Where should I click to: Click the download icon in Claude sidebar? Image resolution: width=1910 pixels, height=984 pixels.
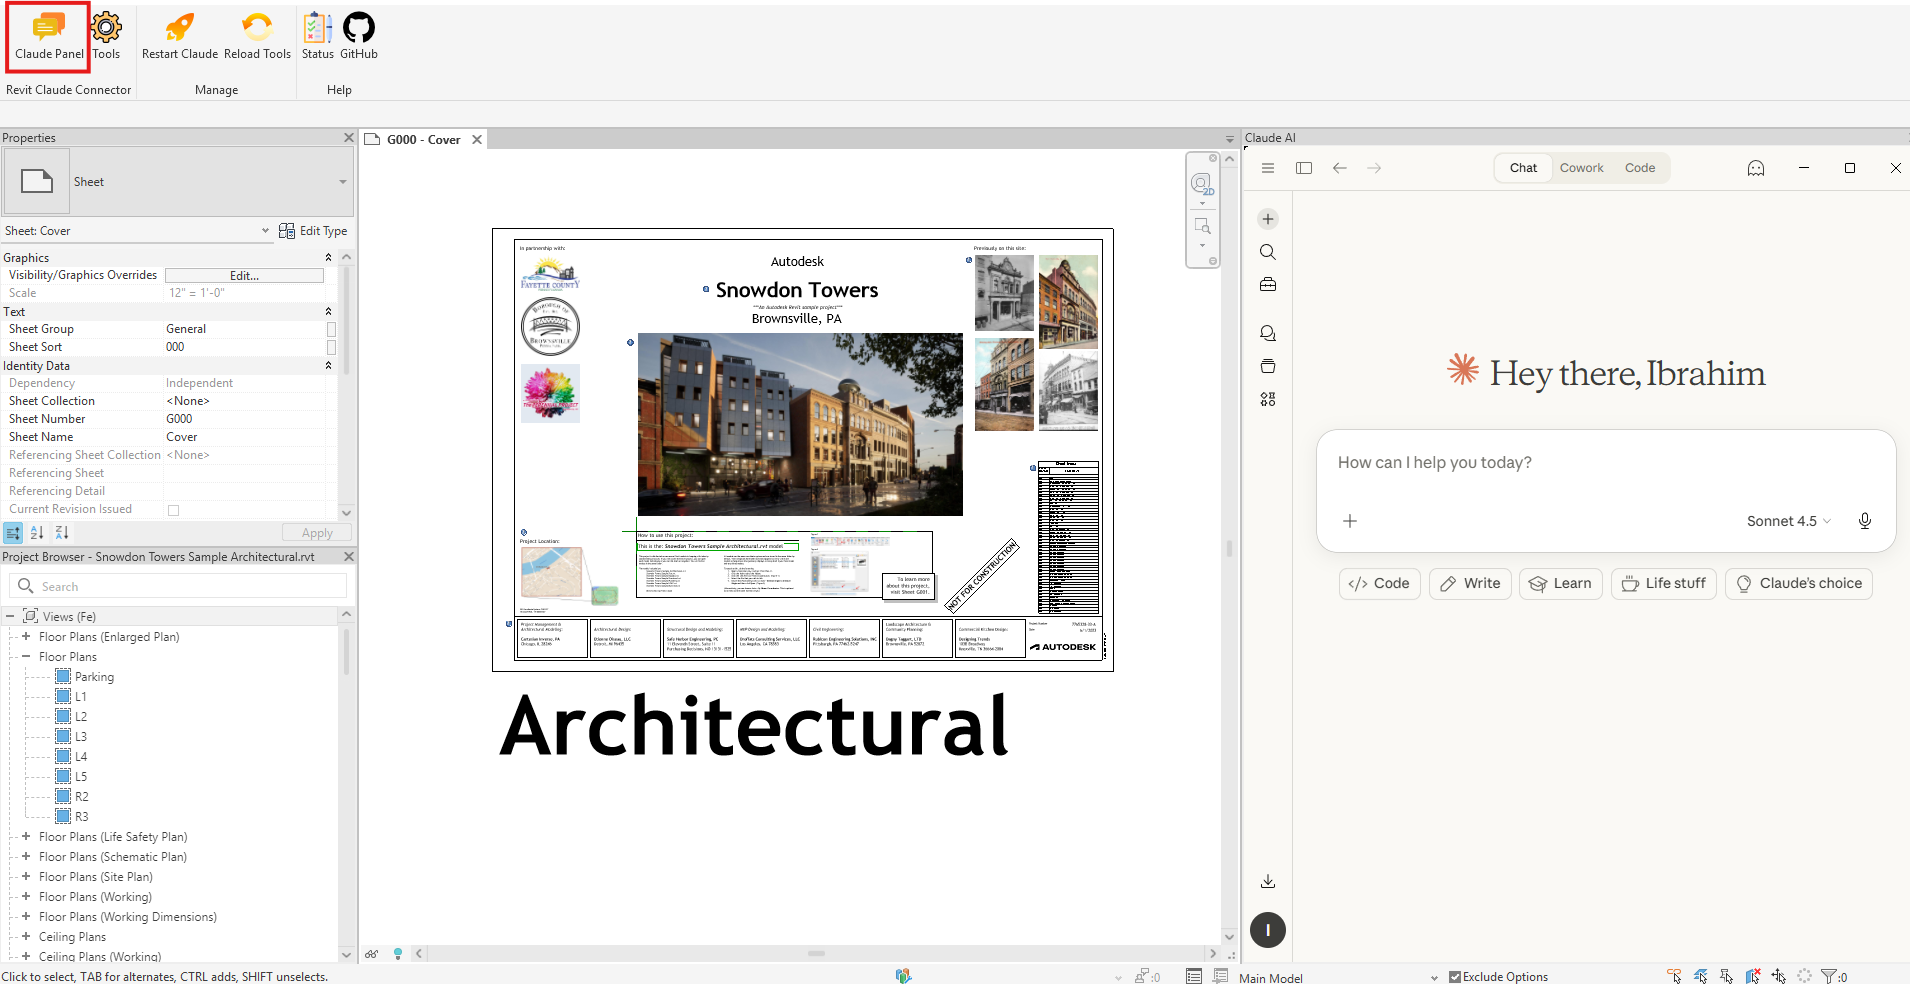1268,881
